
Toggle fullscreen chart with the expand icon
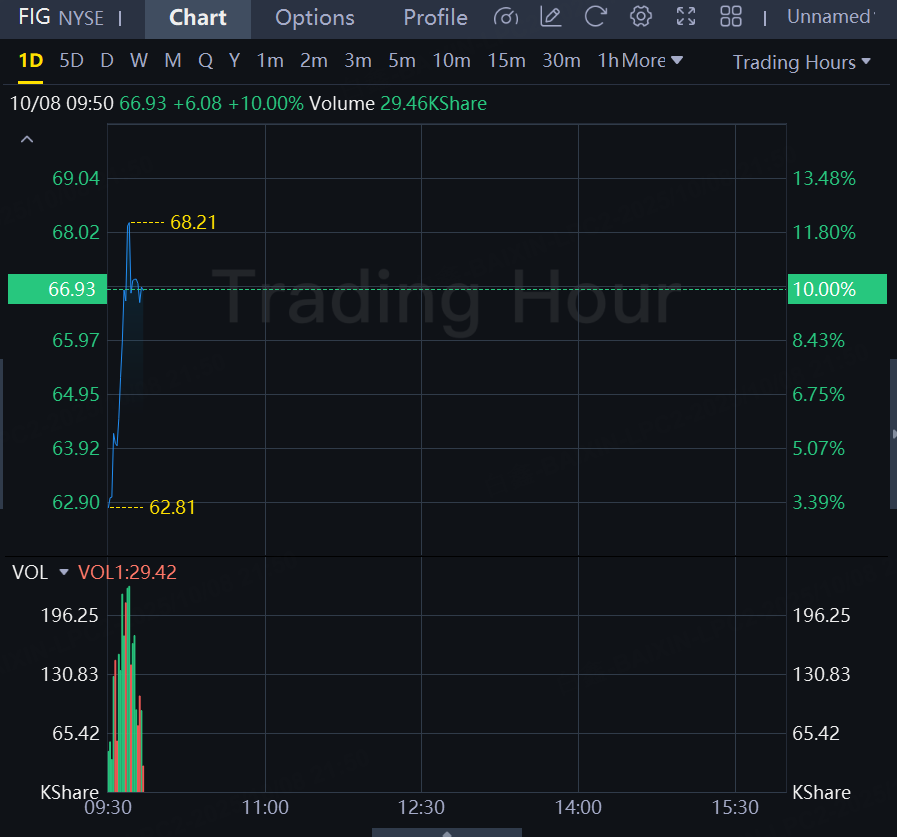point(686,17)
